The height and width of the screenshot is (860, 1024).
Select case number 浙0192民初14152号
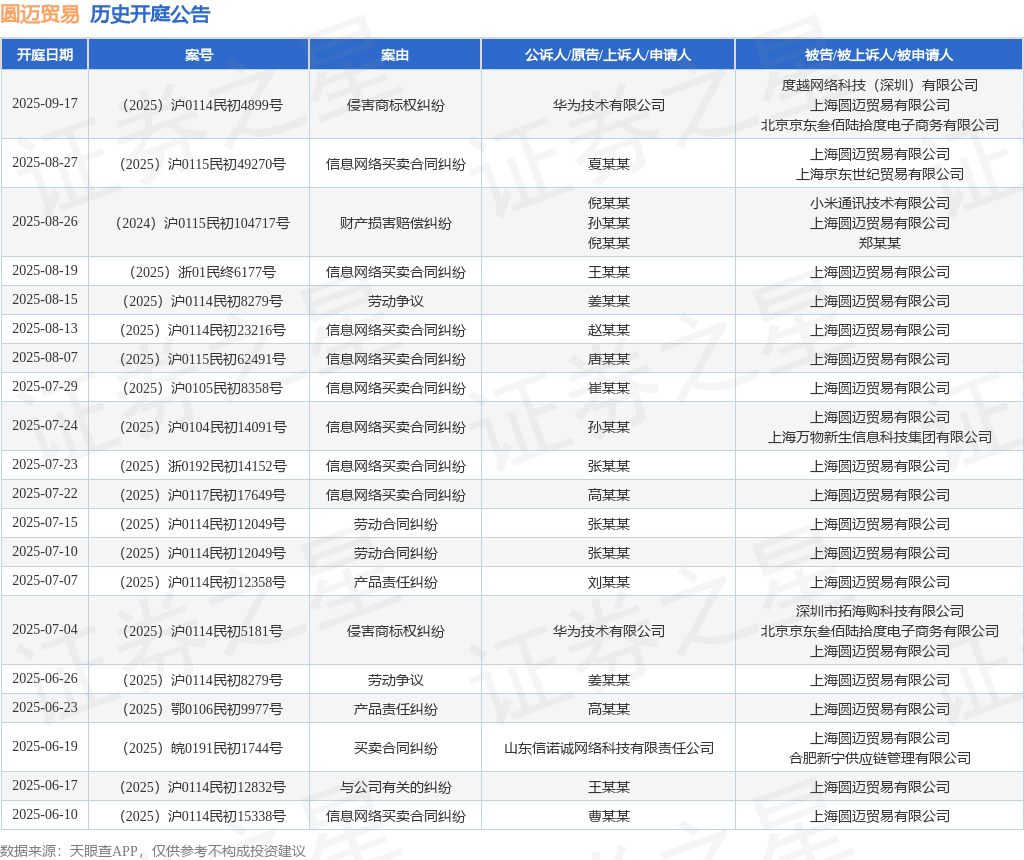pyautogui.click(x=202, y=466)
